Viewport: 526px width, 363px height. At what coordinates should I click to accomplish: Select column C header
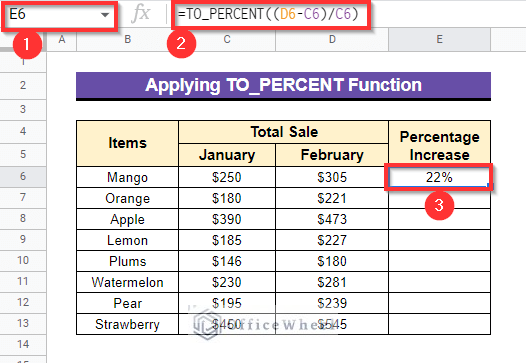click(x=227, y=40)
